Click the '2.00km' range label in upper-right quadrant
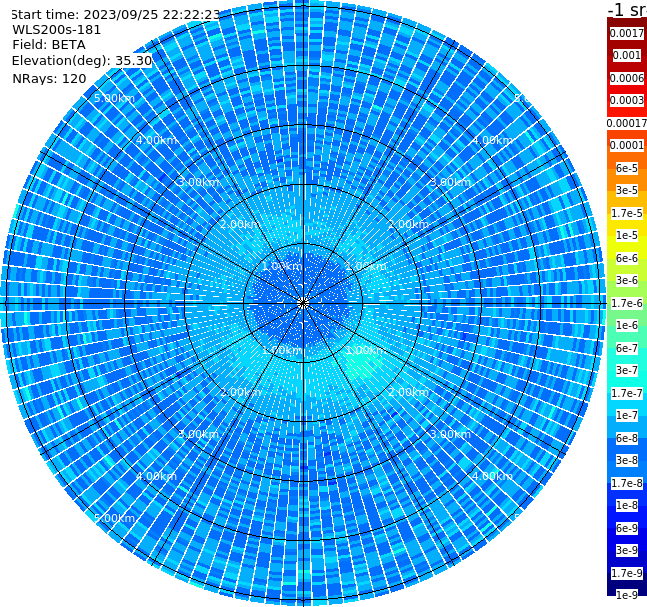Image resolution: width=647 pixels, height=607 pixels. pos(408,224)
